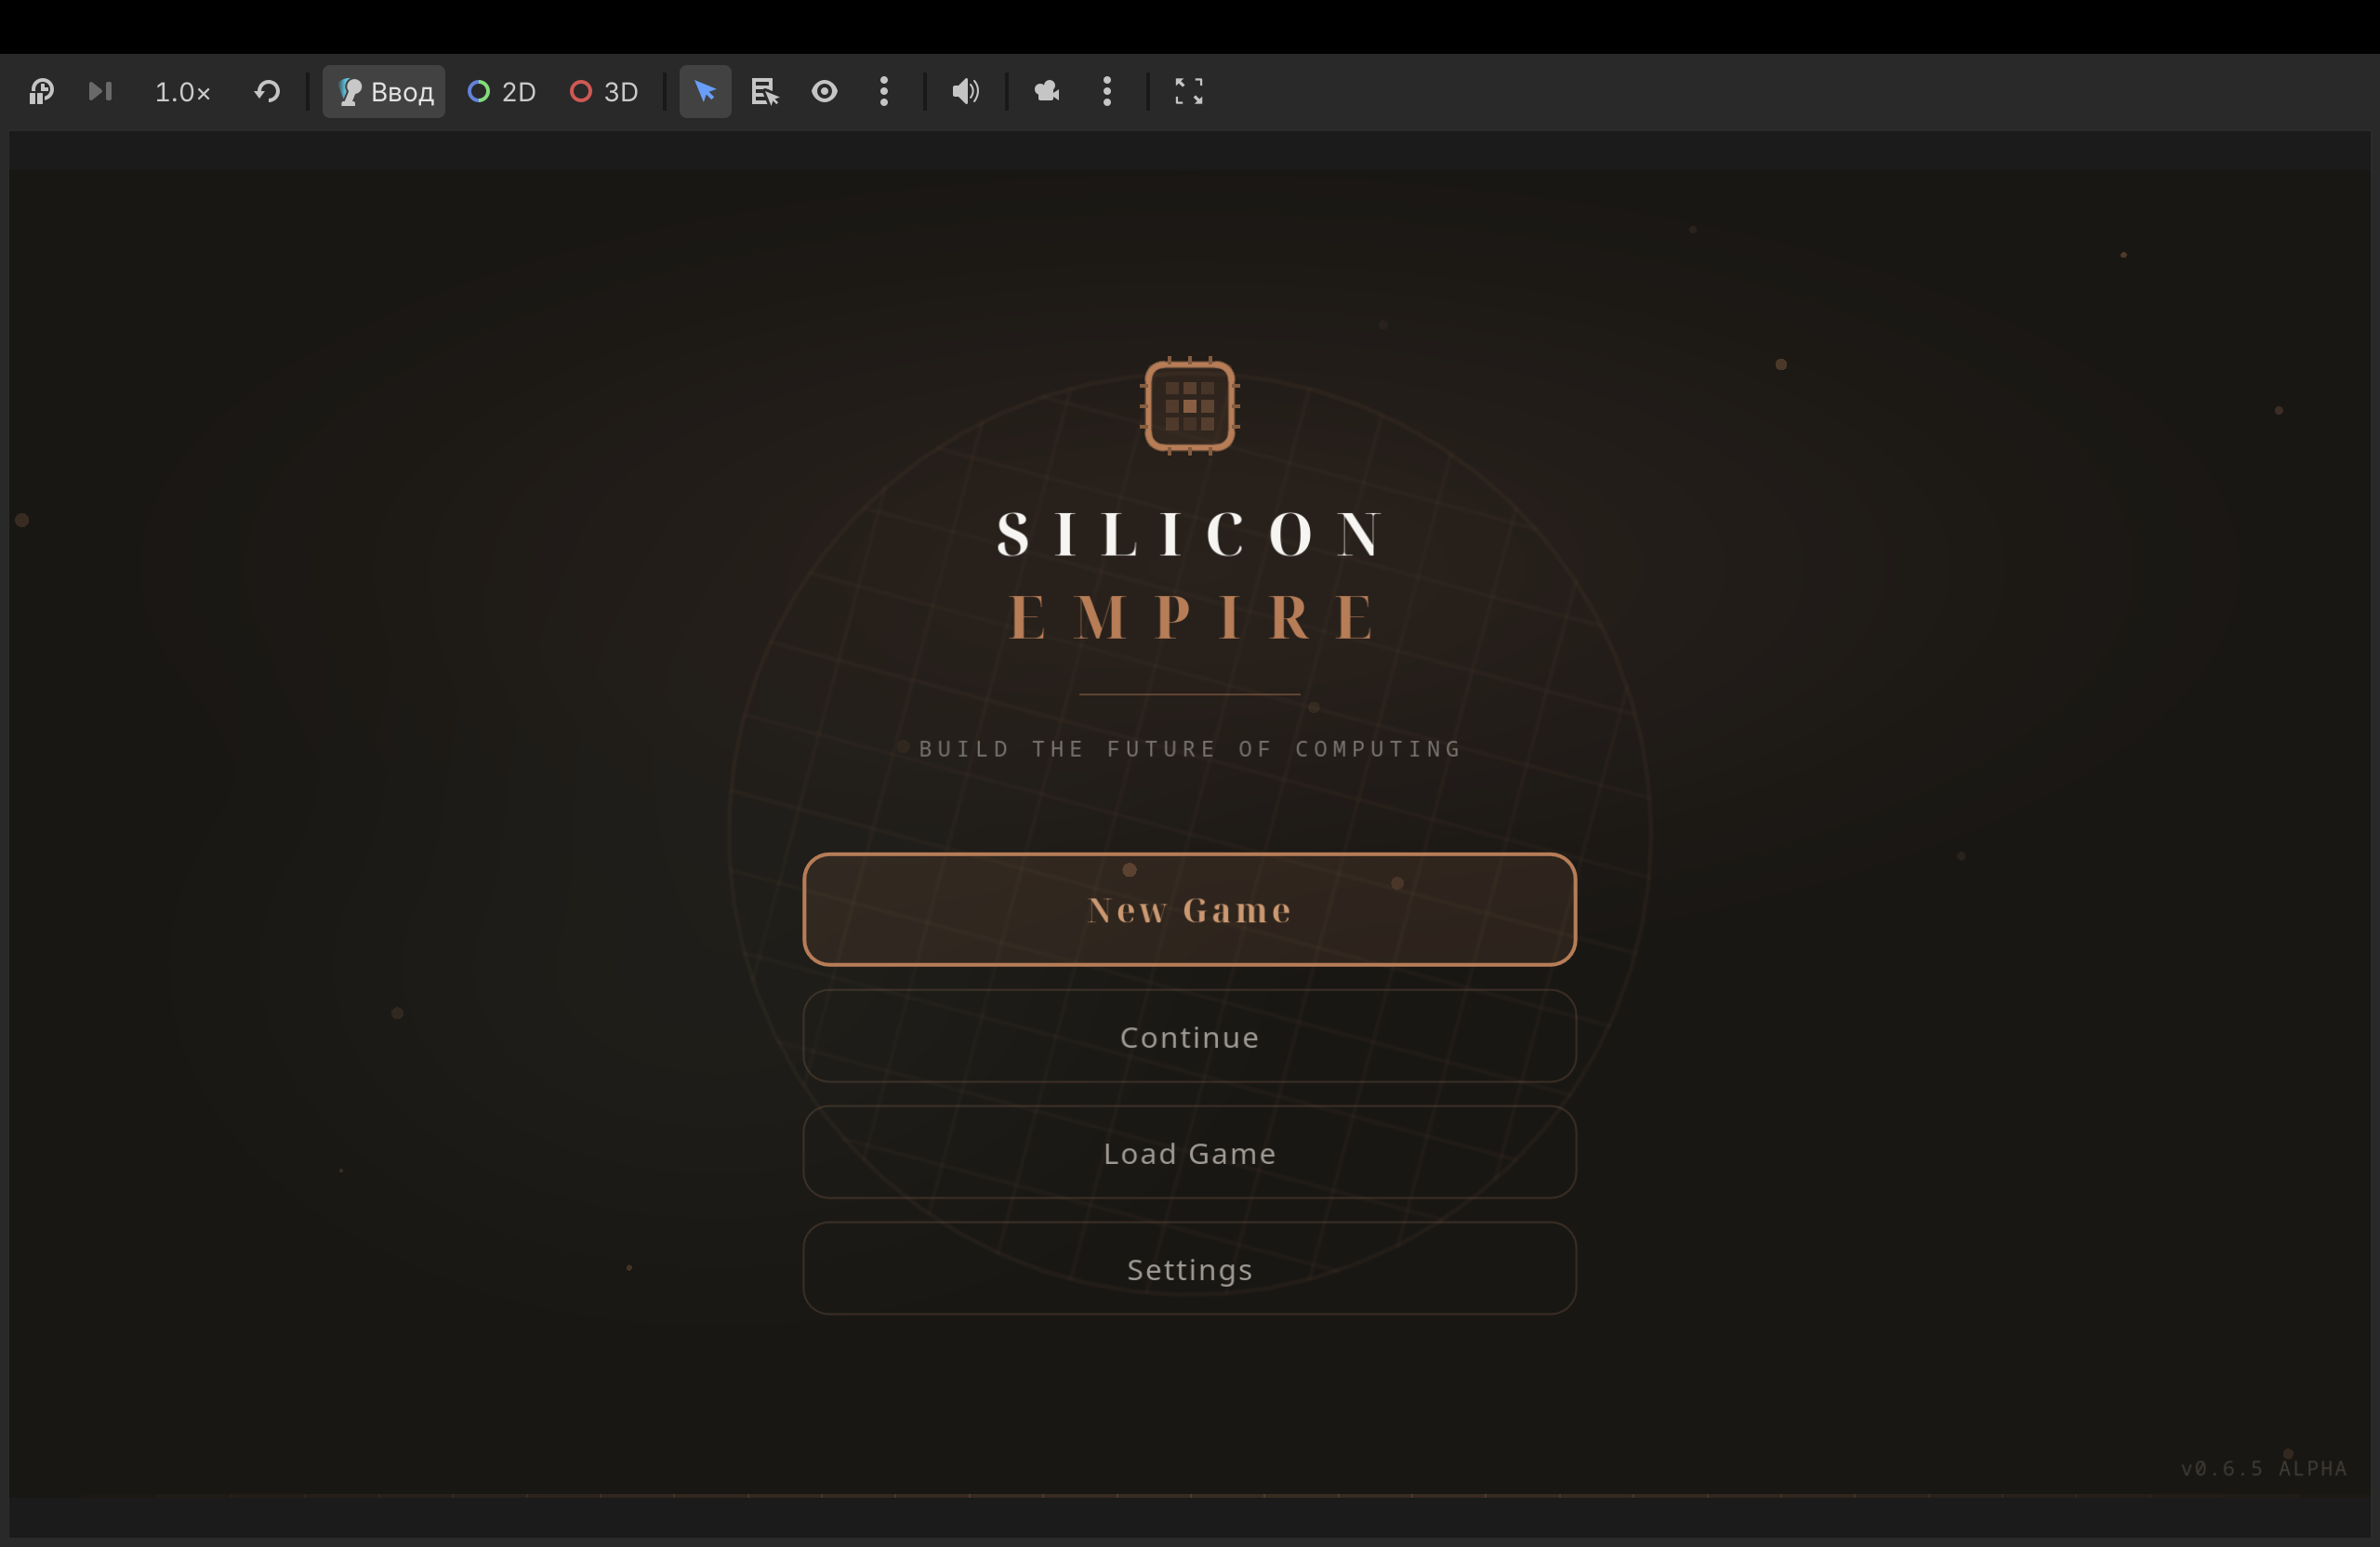Open the Settings menu entry
Screen dimensions: 2380x1547
(x=1189, y=1269)
